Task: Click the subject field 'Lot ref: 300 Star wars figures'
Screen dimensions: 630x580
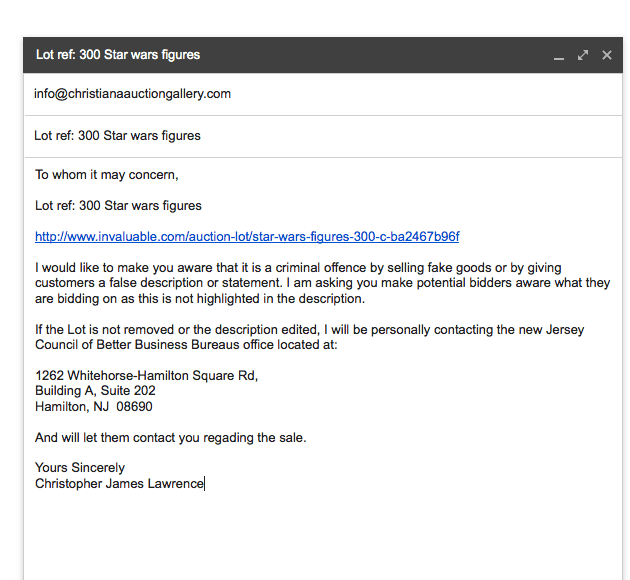Action: 323,136
